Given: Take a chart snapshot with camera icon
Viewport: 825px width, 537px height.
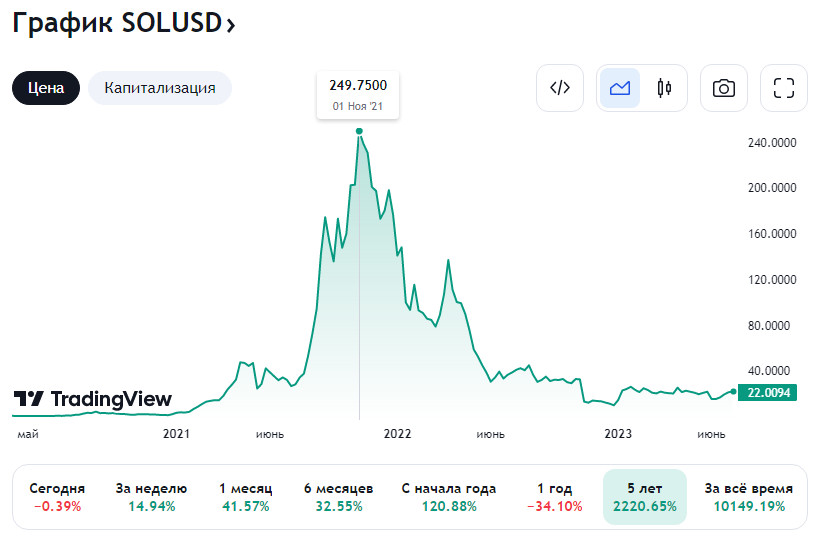Looking at the screenshot, I should click(723, 88).
